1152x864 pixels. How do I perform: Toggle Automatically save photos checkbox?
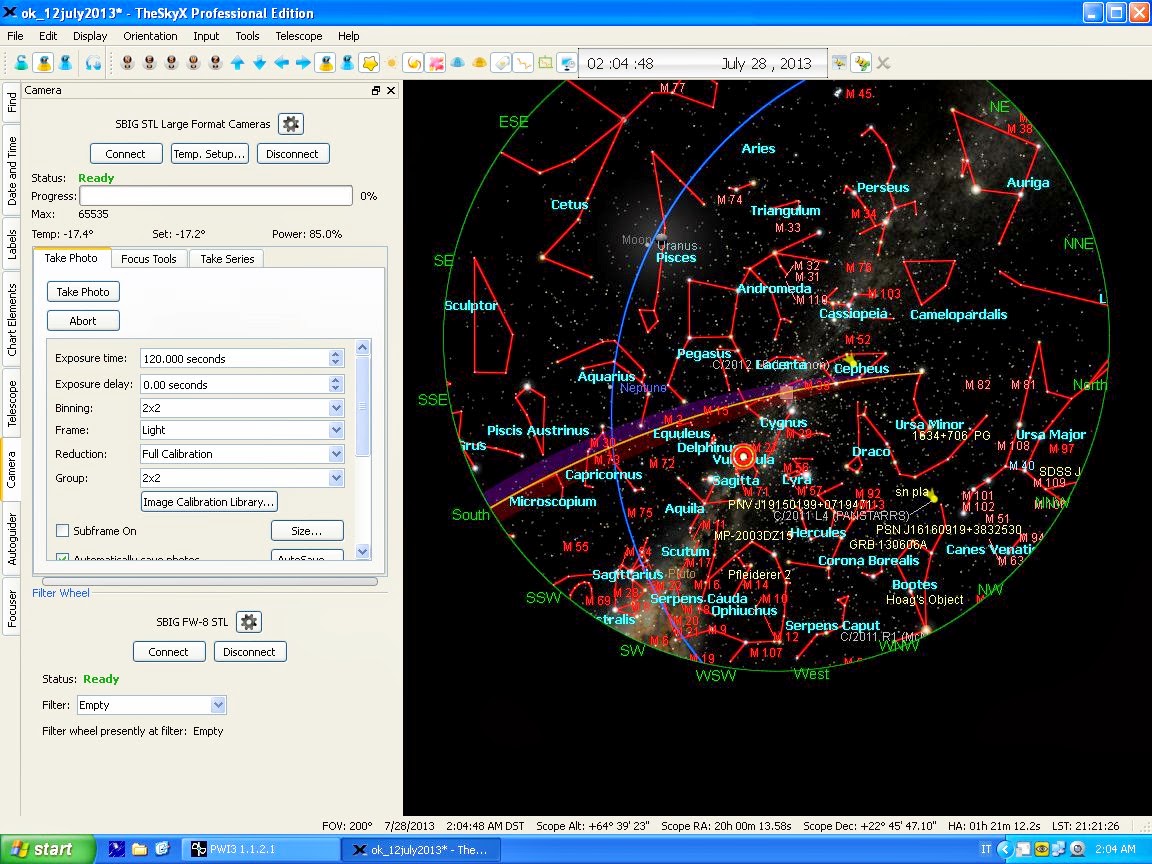pyautogui.click(x=63, y=559)
